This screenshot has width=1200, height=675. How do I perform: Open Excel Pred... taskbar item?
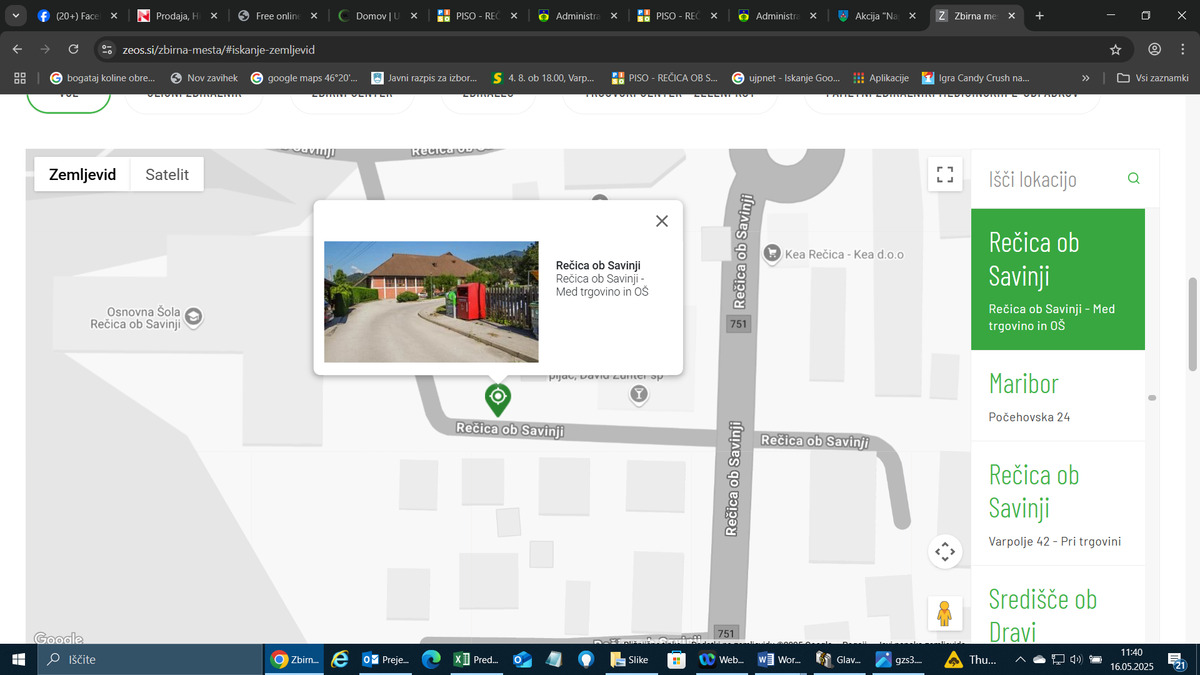476,659
